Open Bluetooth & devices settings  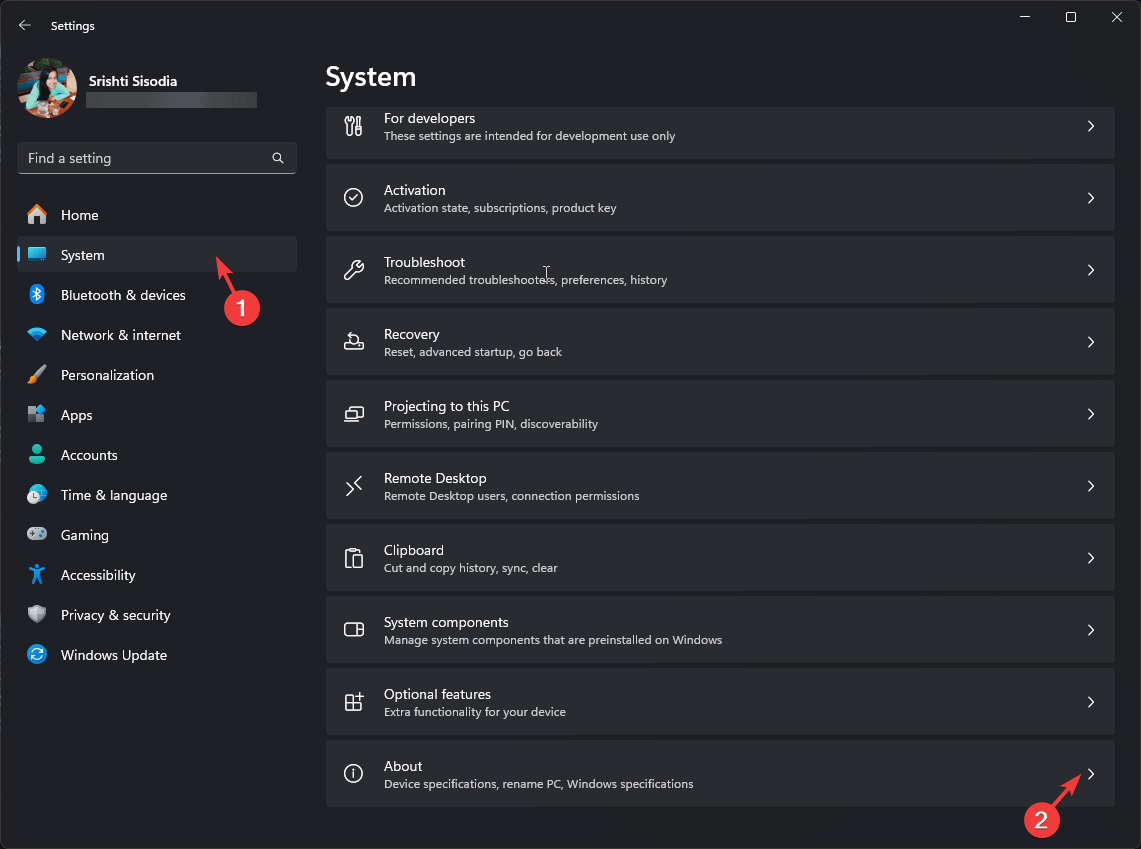click(x=156, y=295)
